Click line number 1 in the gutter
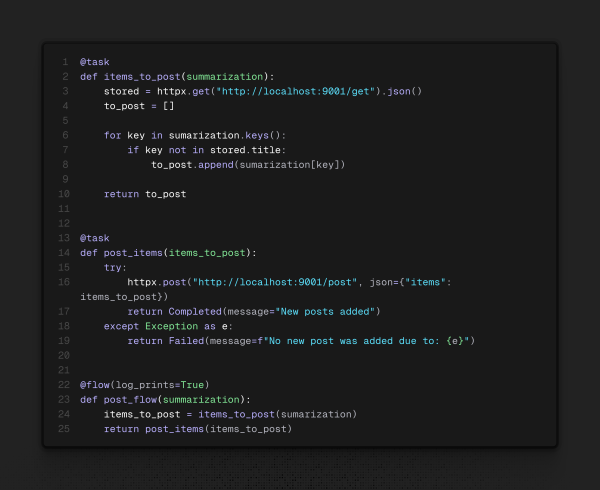600x490 pixels. click(65, 62)
